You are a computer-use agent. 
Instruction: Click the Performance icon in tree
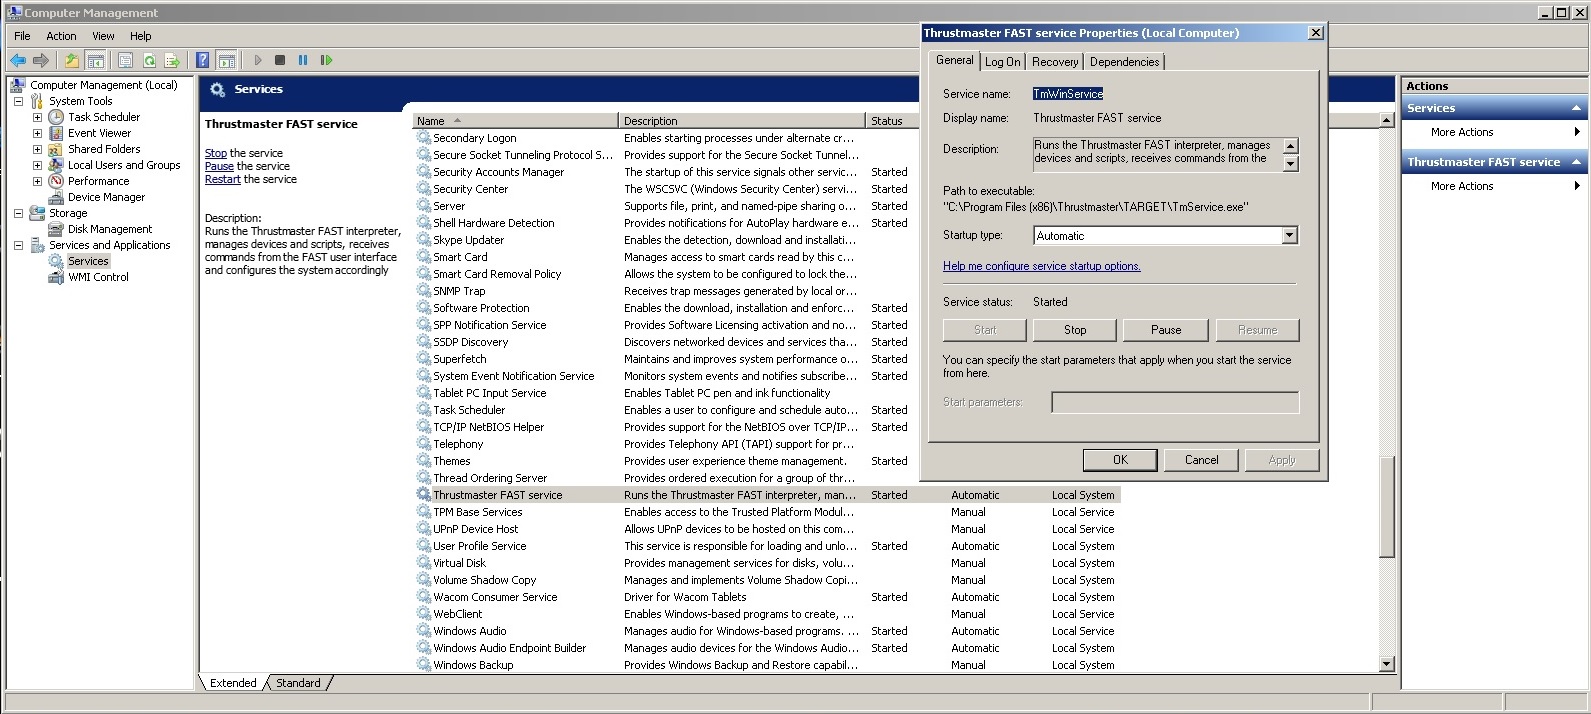56,181
